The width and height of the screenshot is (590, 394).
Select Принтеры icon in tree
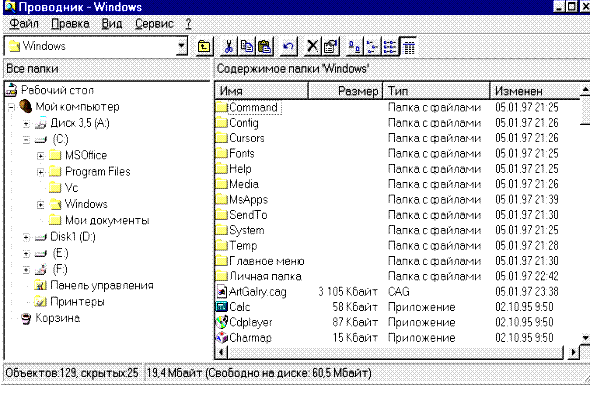pos(40,301)
